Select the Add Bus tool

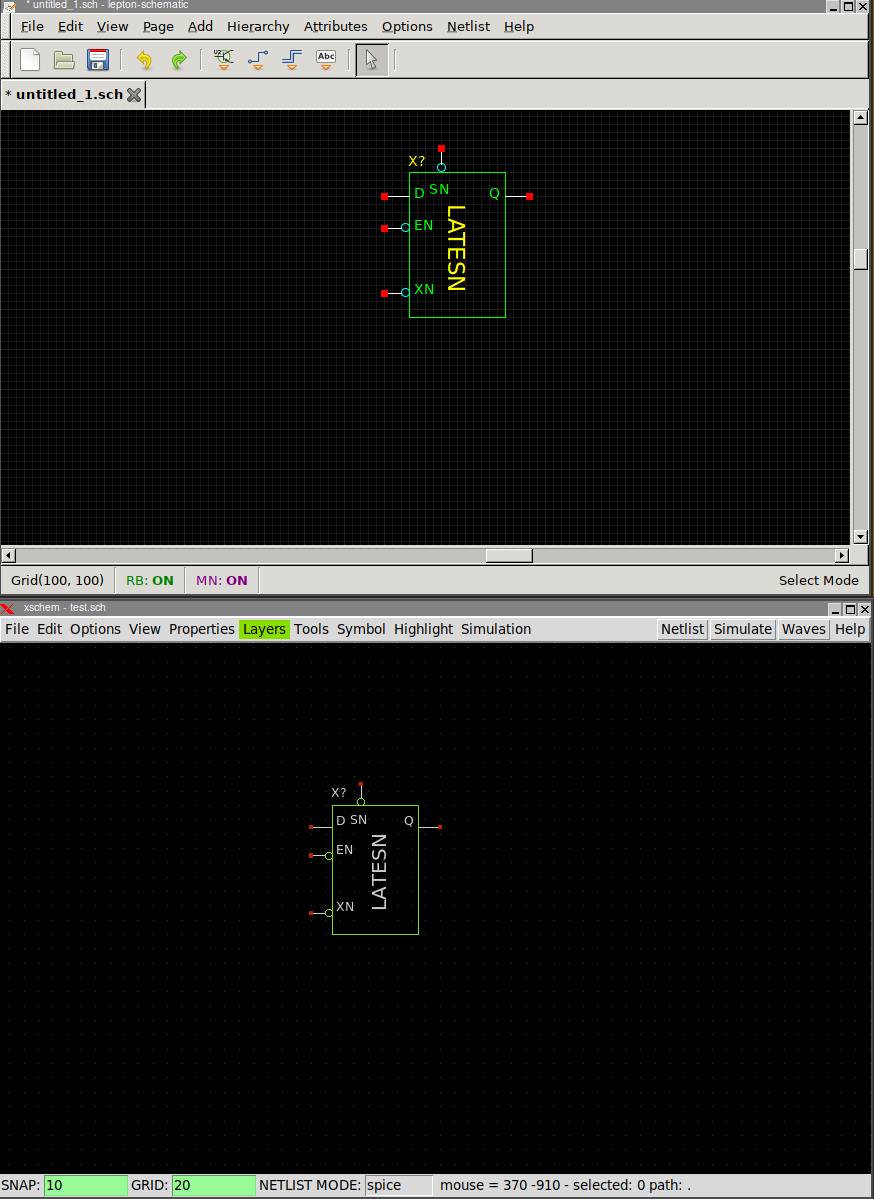[x=291, y=60]
